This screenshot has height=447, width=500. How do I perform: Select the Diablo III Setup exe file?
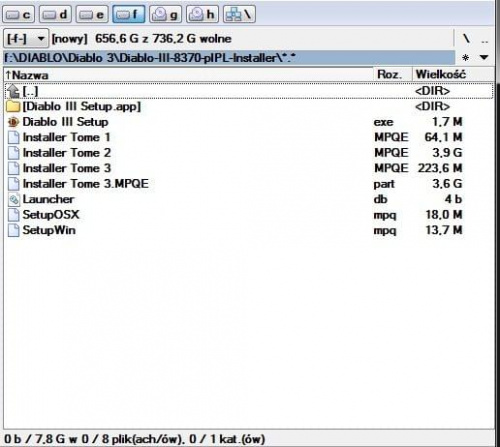(x=65, y=122)
